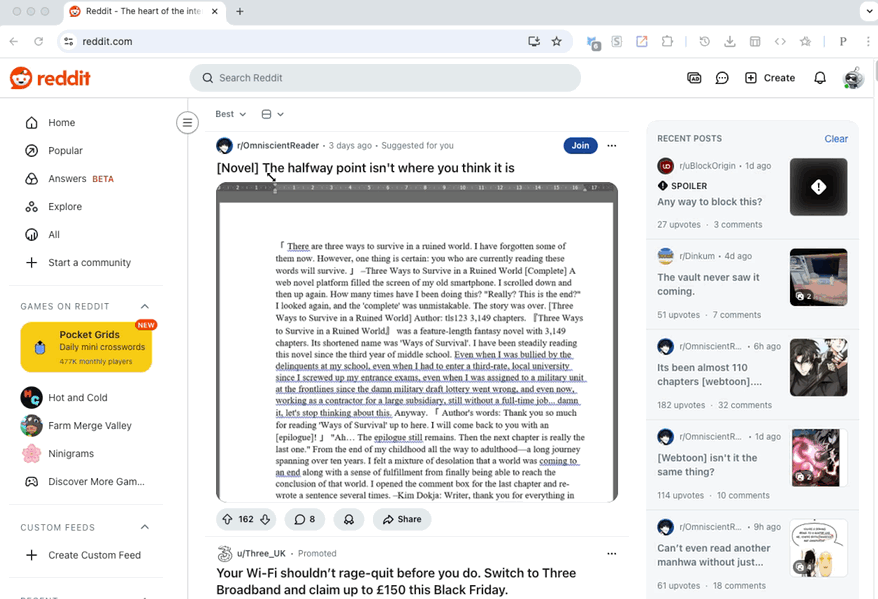Select Explore from the left navigation

tap(65, 207)
